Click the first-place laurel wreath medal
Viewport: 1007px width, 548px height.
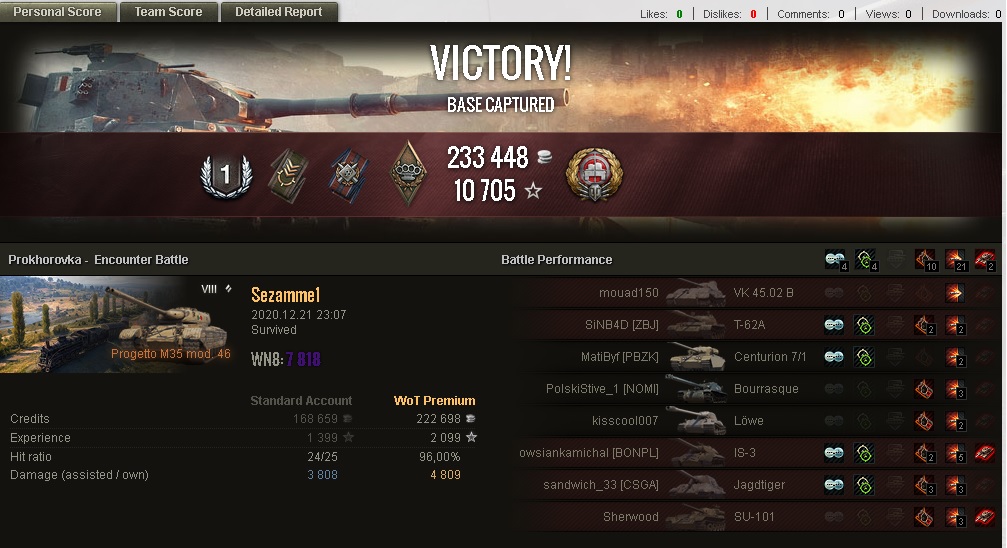coord(225,175)
